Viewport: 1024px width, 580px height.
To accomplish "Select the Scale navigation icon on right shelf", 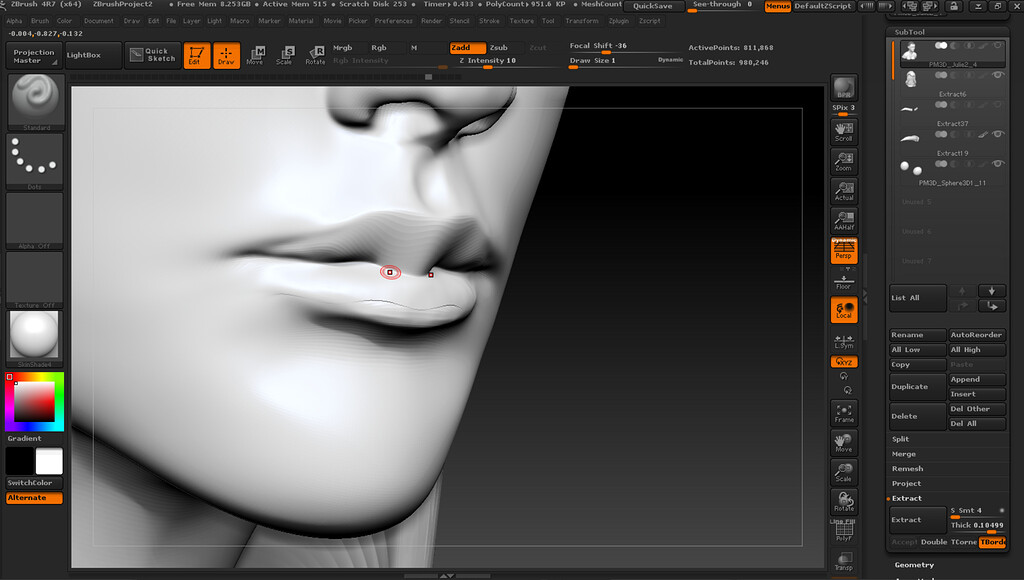I will [x=843, y=470].
